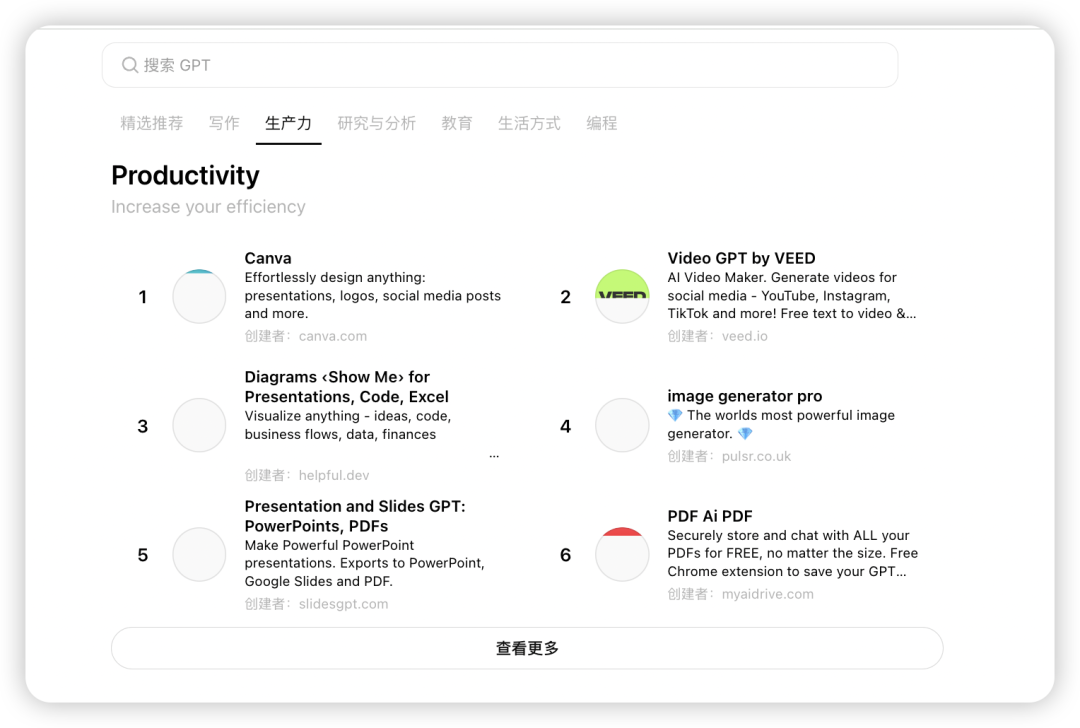Screen dimensions: 1080x728
Task: Click the Canva avatar icon
Action: [x=199, y=296]
